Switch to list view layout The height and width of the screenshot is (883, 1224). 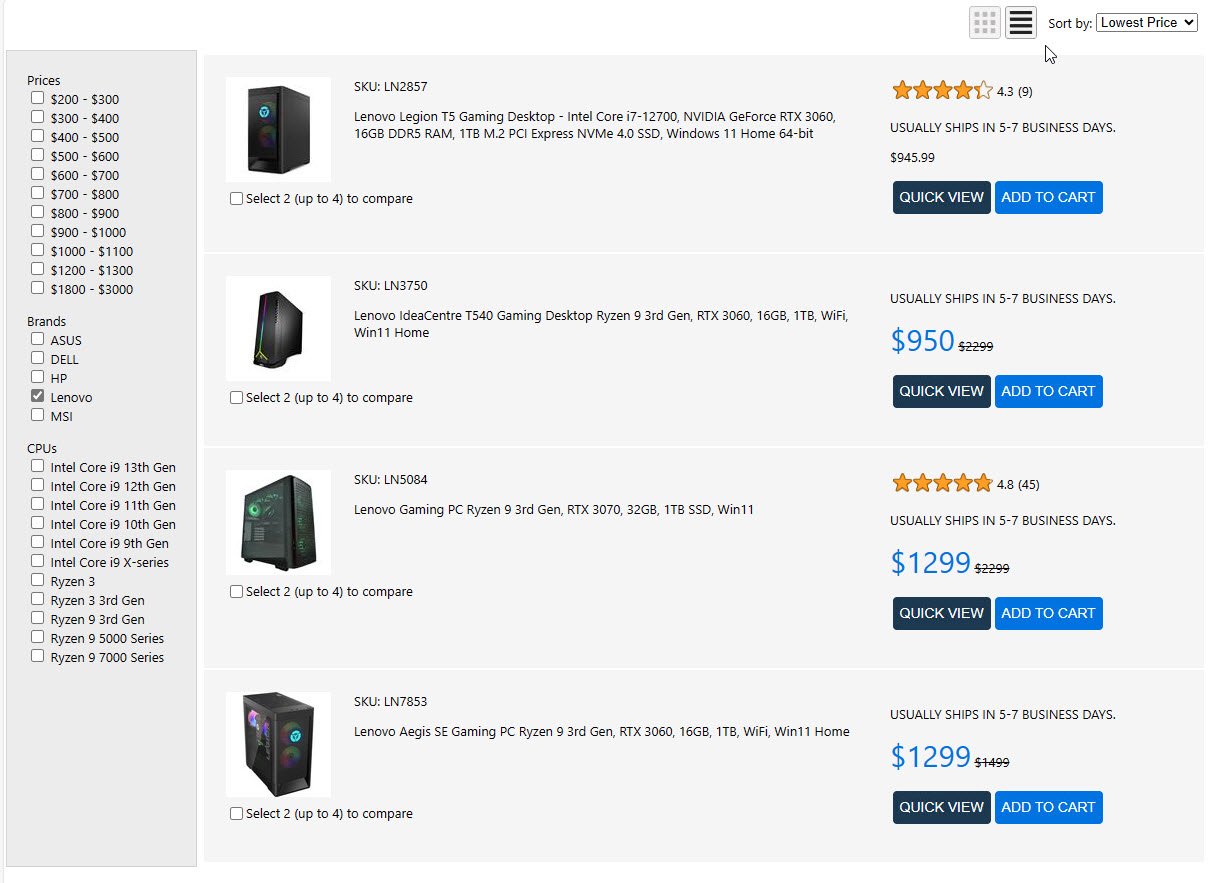click(x=1020, y=22)
